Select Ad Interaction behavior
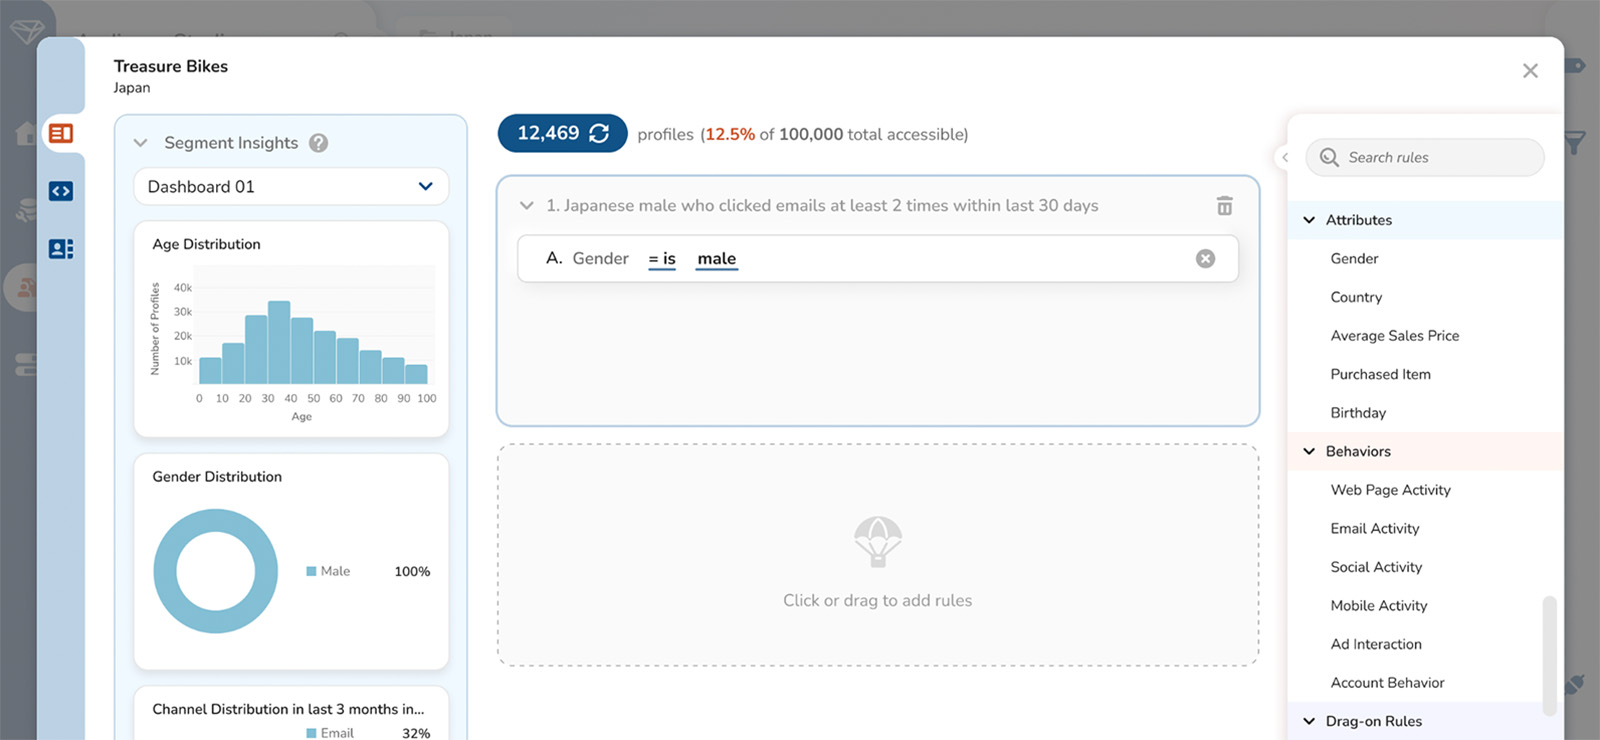 pos(1376,644)
